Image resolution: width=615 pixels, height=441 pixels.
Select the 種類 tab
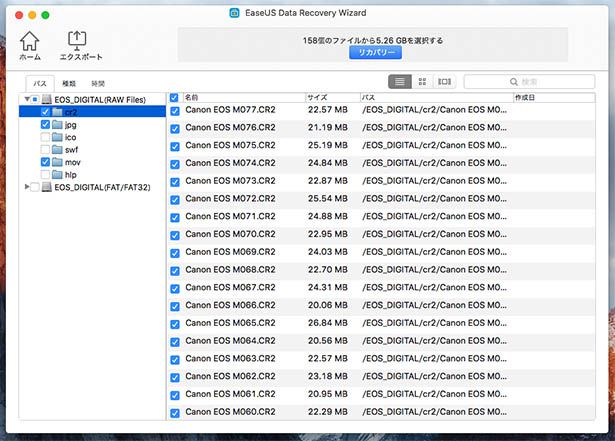(x=69, y=84)
